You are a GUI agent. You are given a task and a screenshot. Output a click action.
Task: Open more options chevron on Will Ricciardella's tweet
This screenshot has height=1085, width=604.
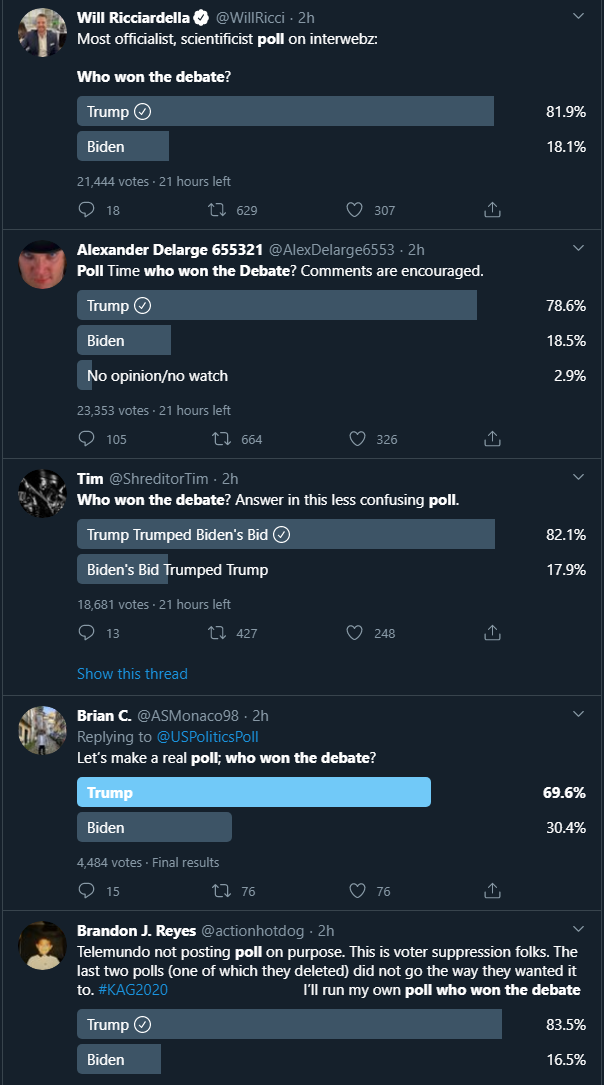[x=578, y=17]
